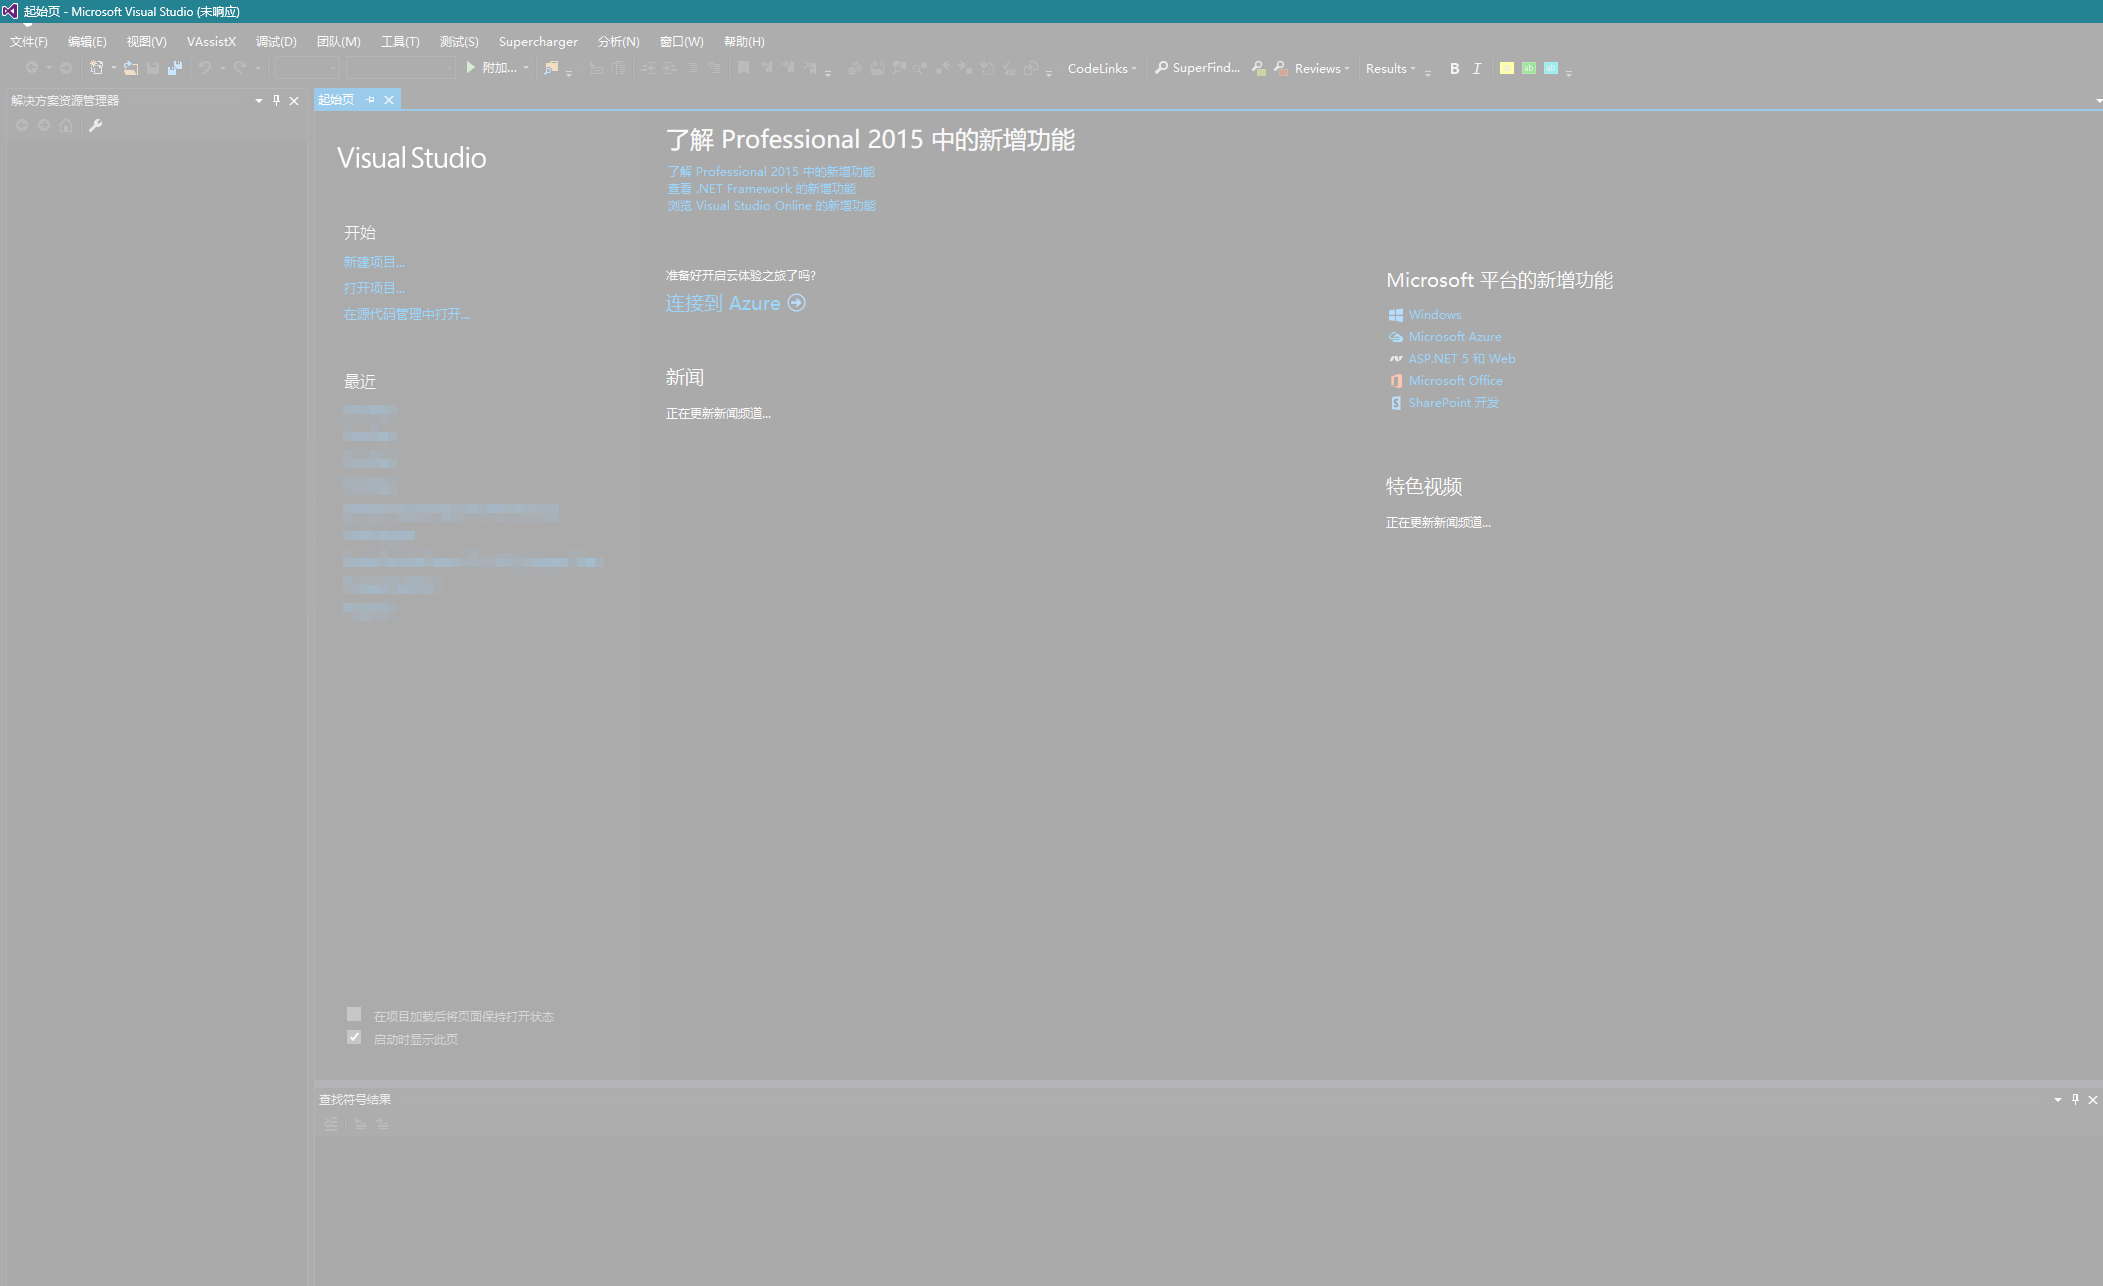Click the Italic formatting icon
This screenshot has width=2103, height=1286.
pos(1476,68)
